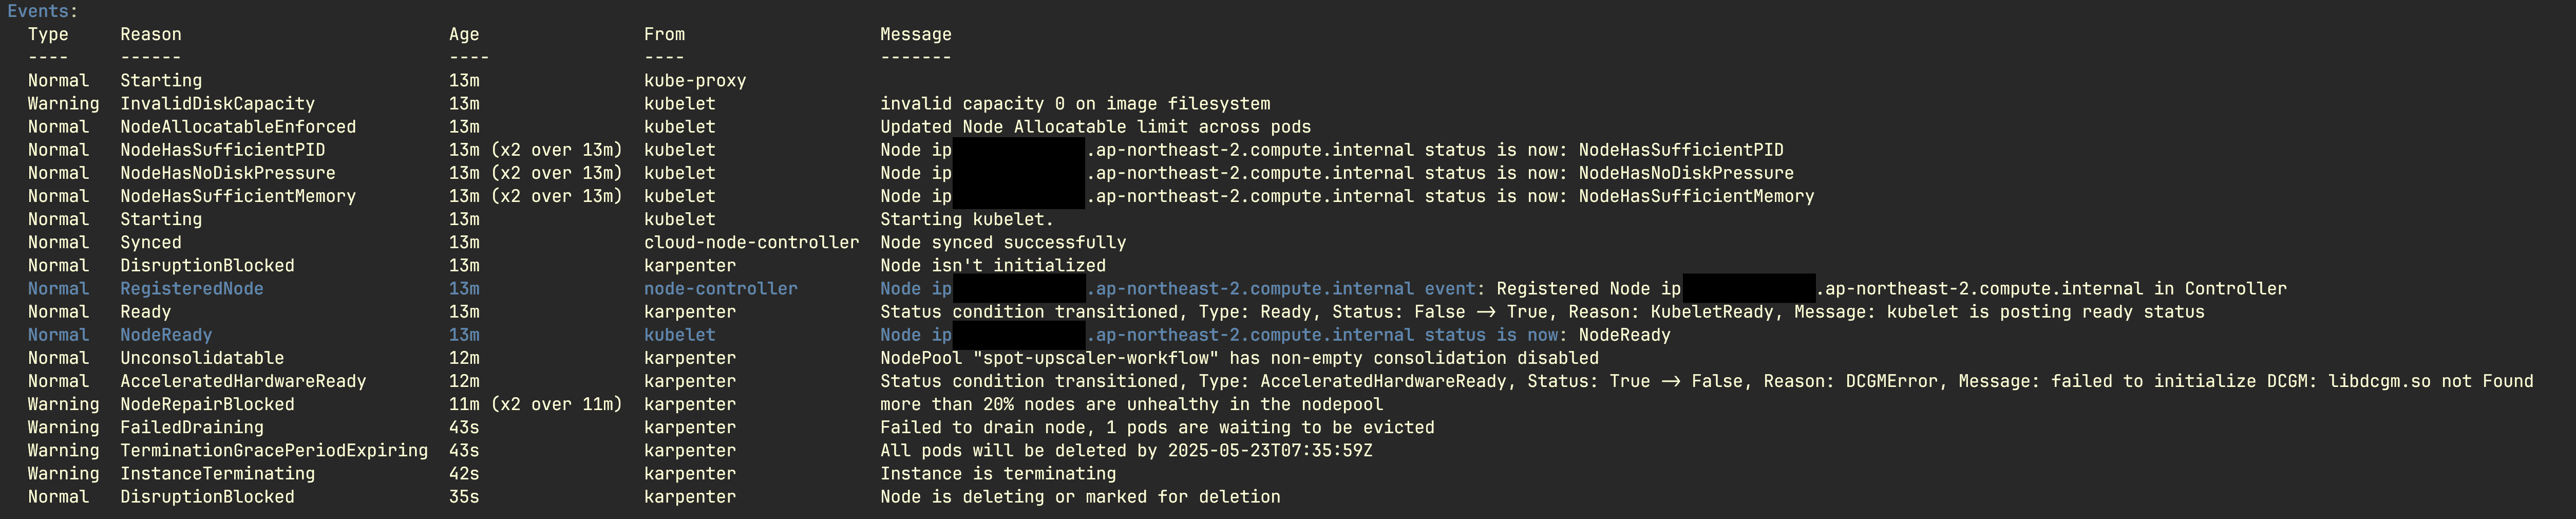Select the TerminationGracePeriodExpiring reason text

click(274, 451)
